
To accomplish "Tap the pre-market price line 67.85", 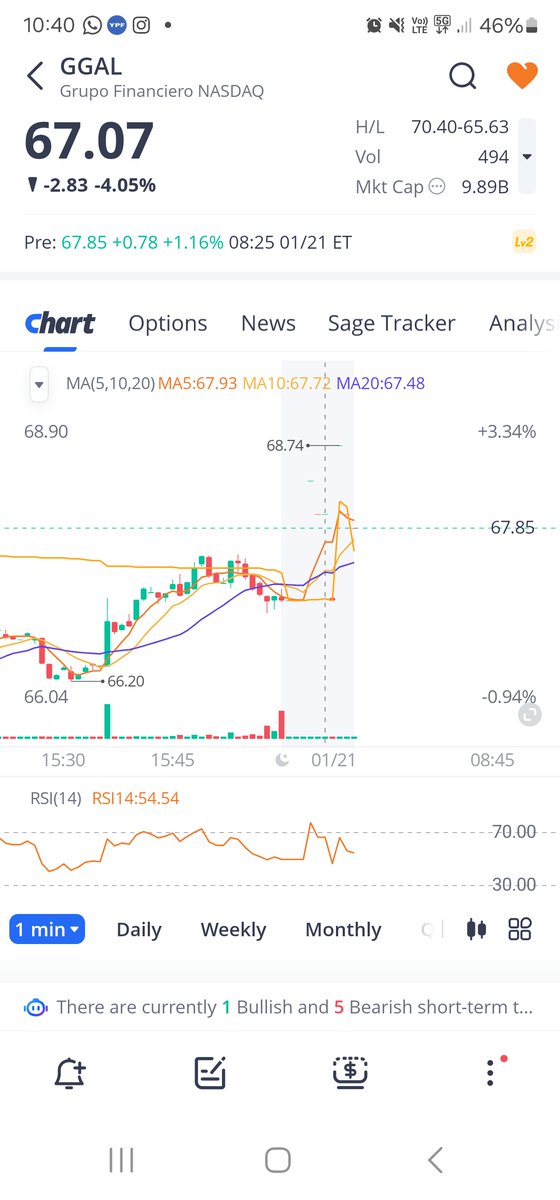I will click(512, 528).
